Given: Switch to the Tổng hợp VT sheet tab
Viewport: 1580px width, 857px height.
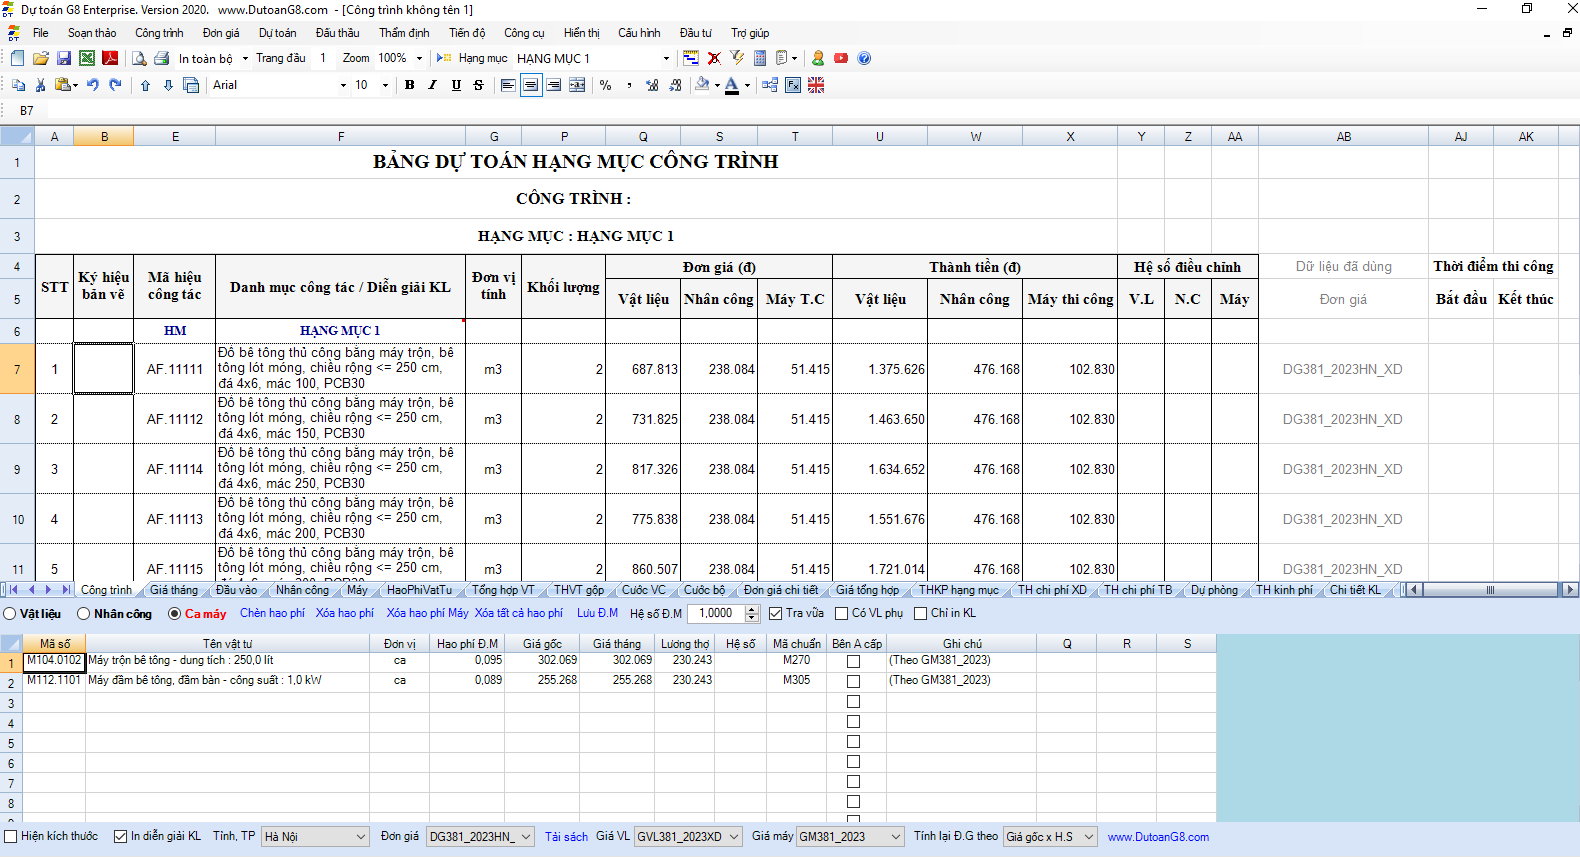Looking at the screenshot, I should click(503, 590).
